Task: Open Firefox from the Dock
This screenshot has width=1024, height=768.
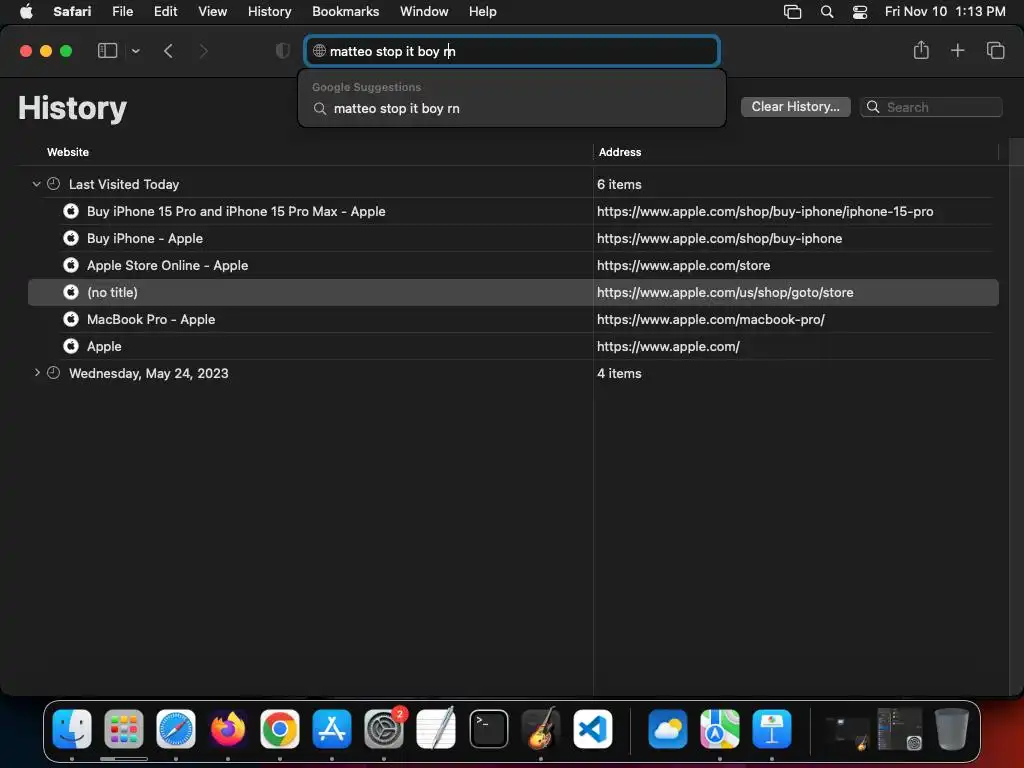Action: 228,728
